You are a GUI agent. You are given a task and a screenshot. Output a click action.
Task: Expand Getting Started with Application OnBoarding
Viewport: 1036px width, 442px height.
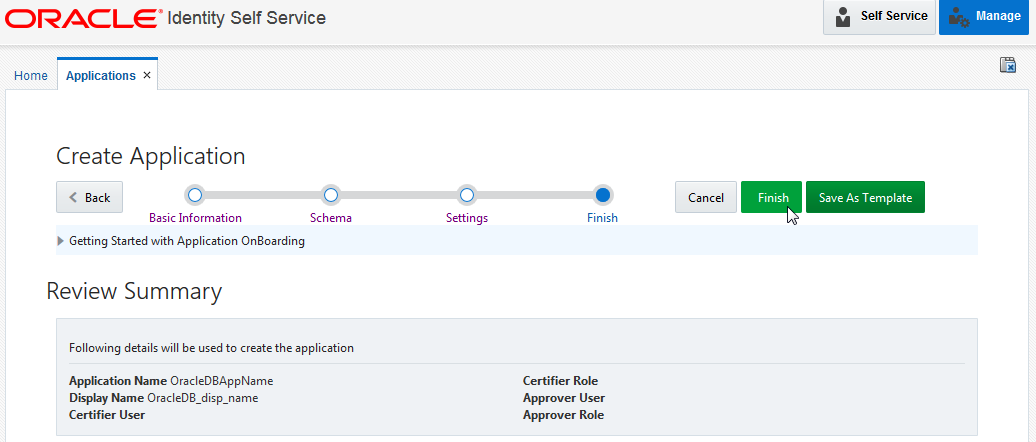62,241
